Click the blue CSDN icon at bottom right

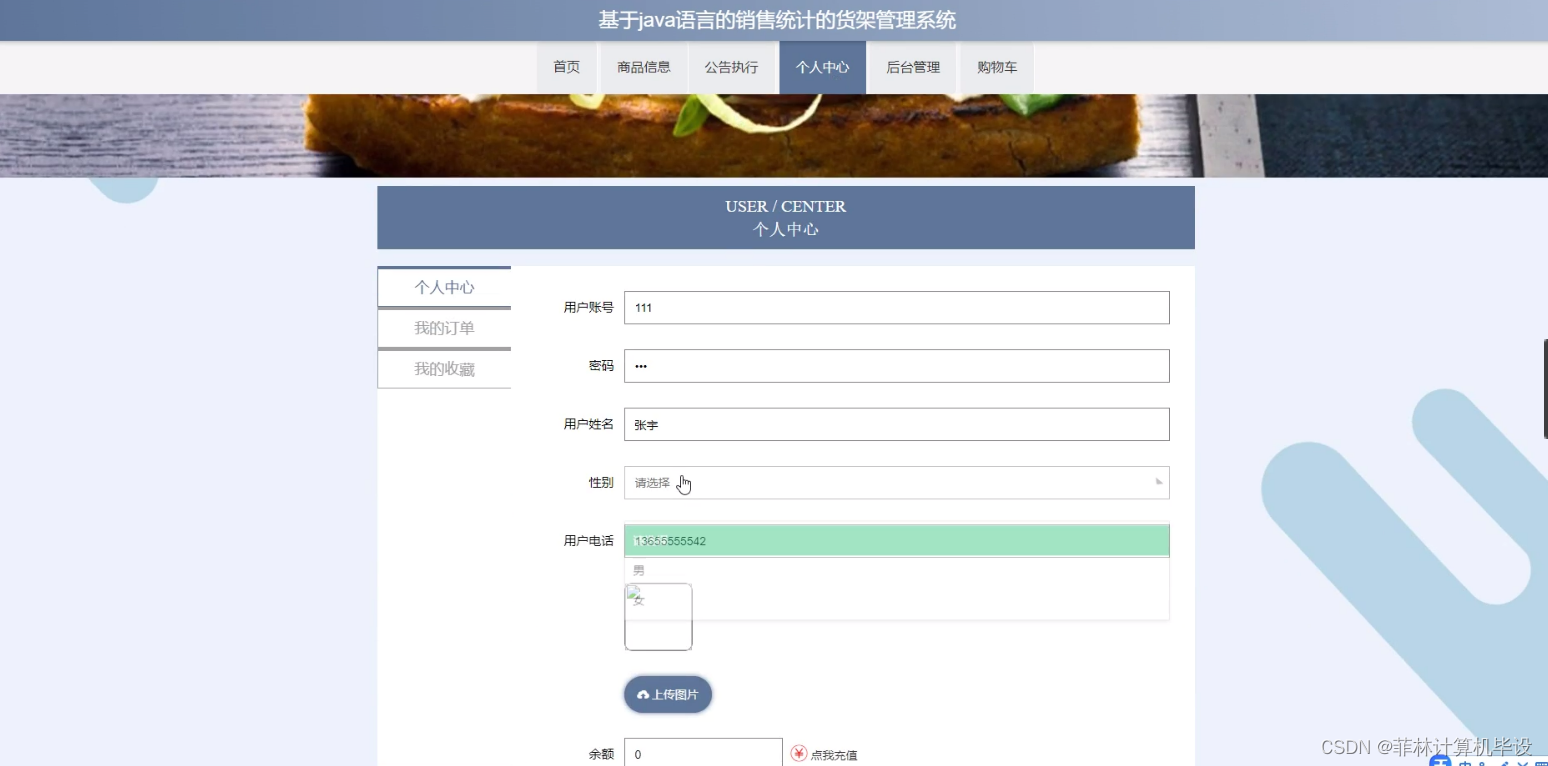[1440, 763]
